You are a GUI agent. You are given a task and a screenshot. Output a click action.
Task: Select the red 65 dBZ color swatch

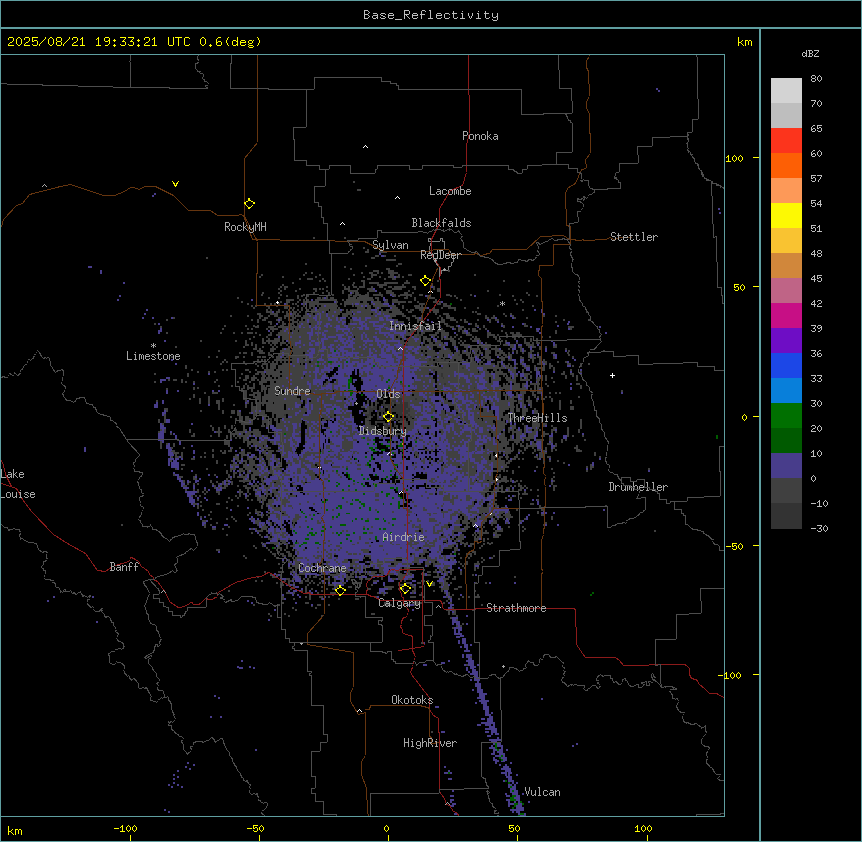click(786, 141)
